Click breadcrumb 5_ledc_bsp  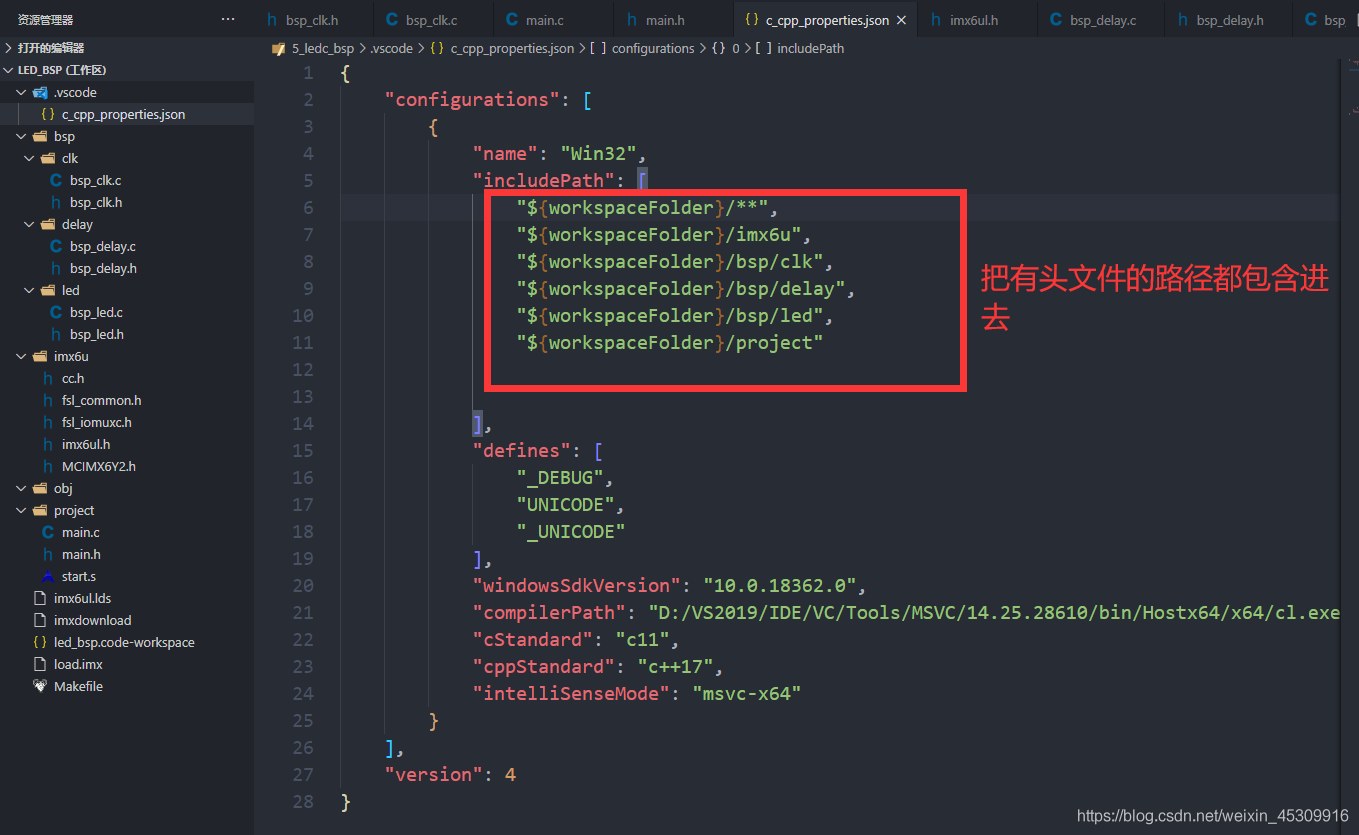pyautogui.click(x=323, y=48)
